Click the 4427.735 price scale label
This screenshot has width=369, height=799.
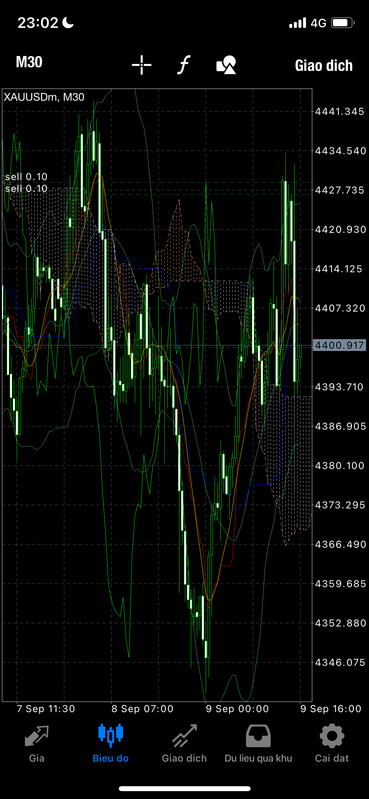[340, 190]
